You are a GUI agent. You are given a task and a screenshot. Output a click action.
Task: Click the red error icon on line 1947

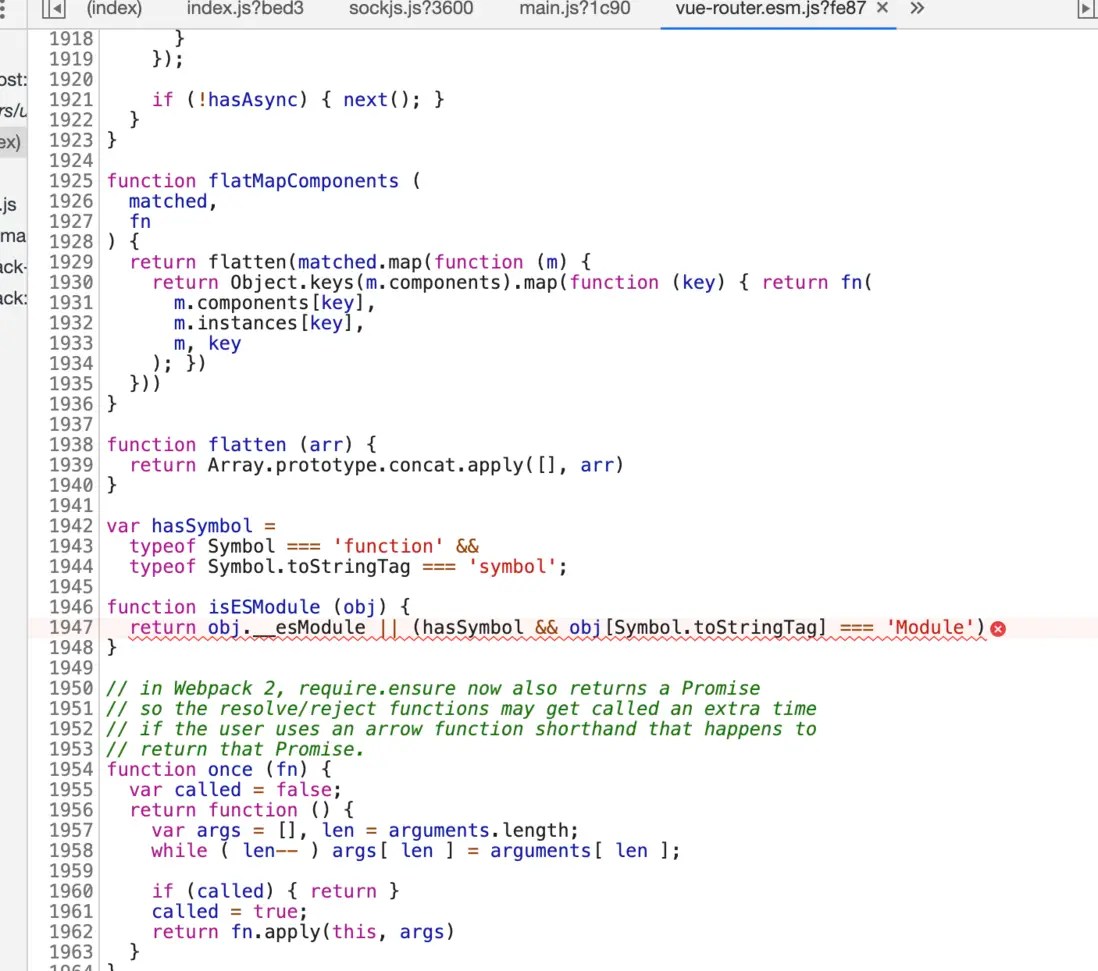(997, 628)
